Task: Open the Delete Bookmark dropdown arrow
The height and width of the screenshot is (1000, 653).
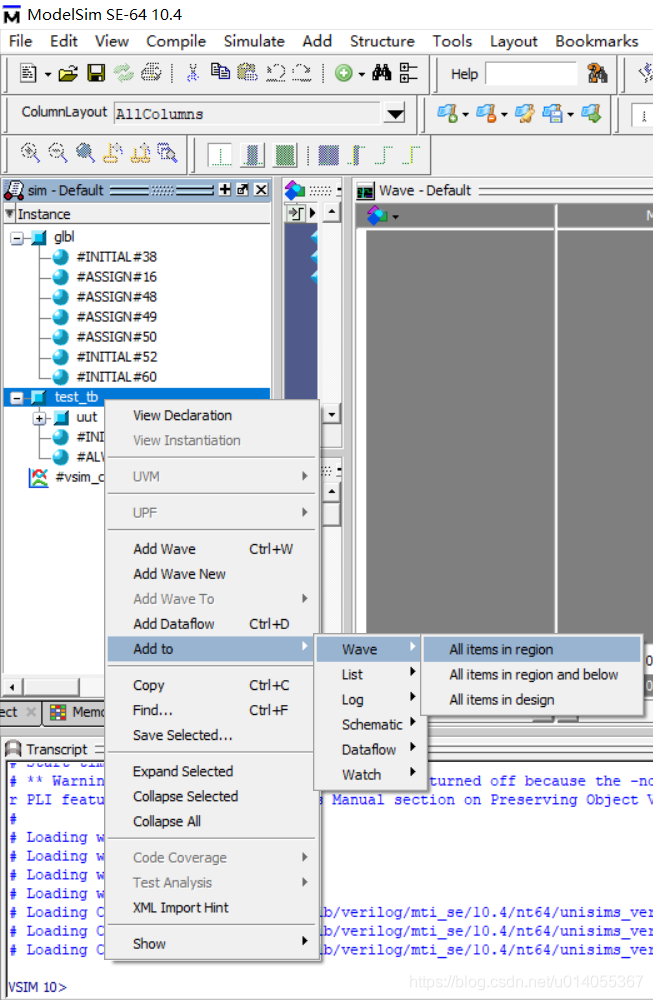Action: click(504, 115)
